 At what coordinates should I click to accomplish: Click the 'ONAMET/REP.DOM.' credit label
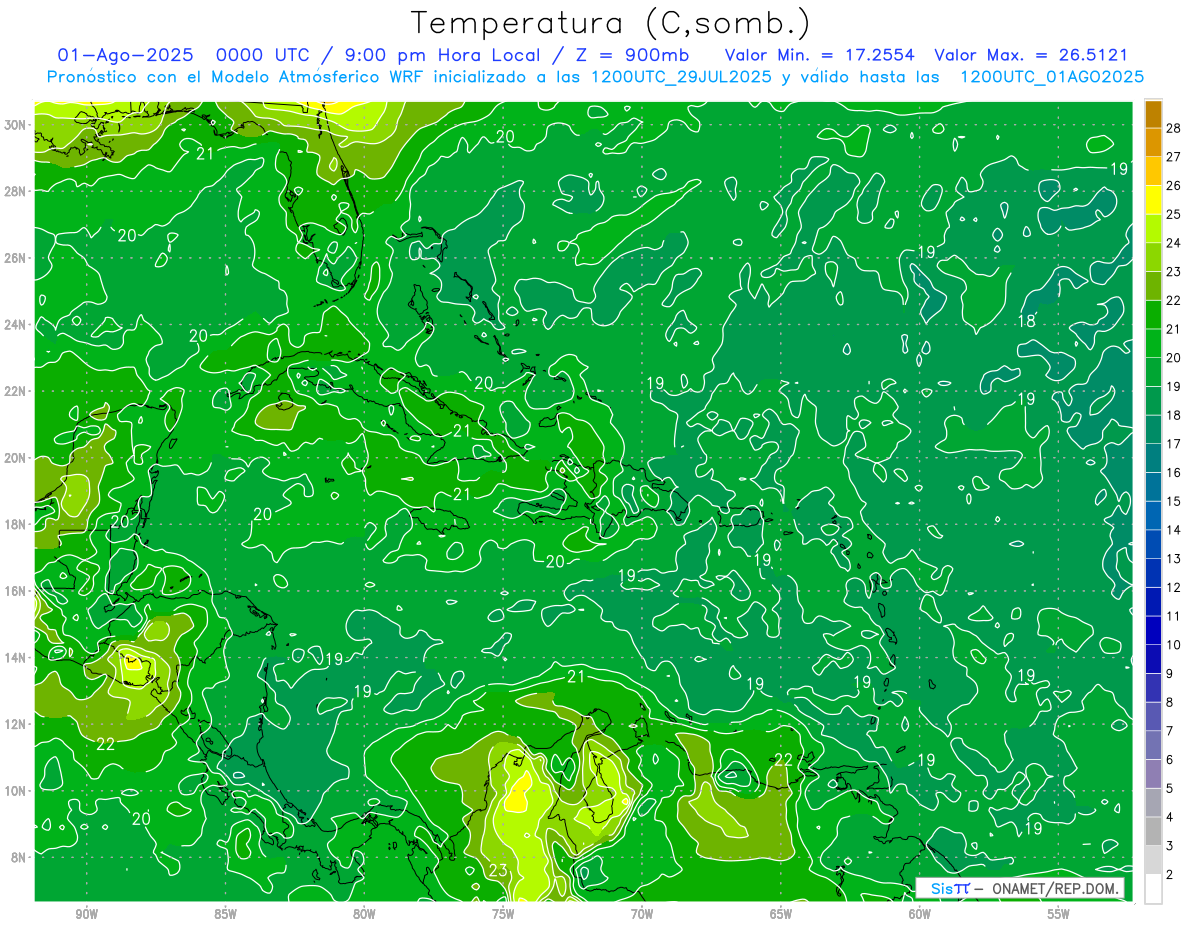[x=1054, y=888]
